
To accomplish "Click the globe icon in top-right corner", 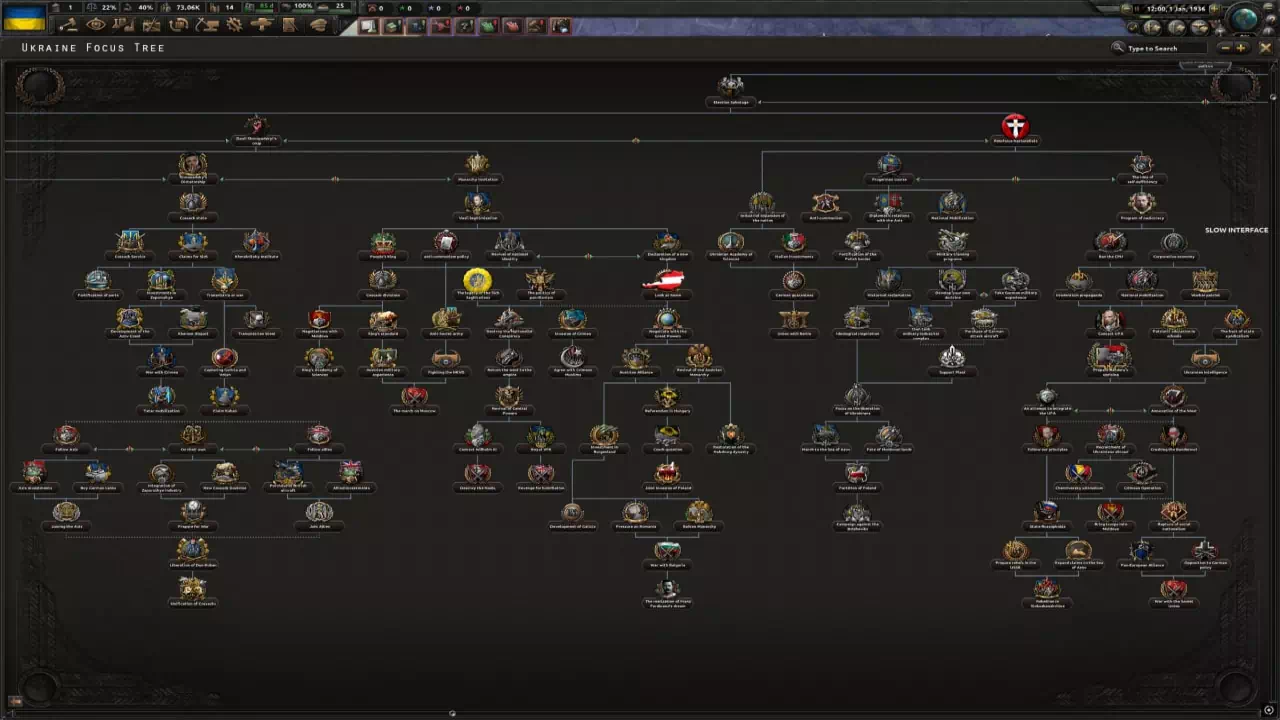I will point(1245,18).
